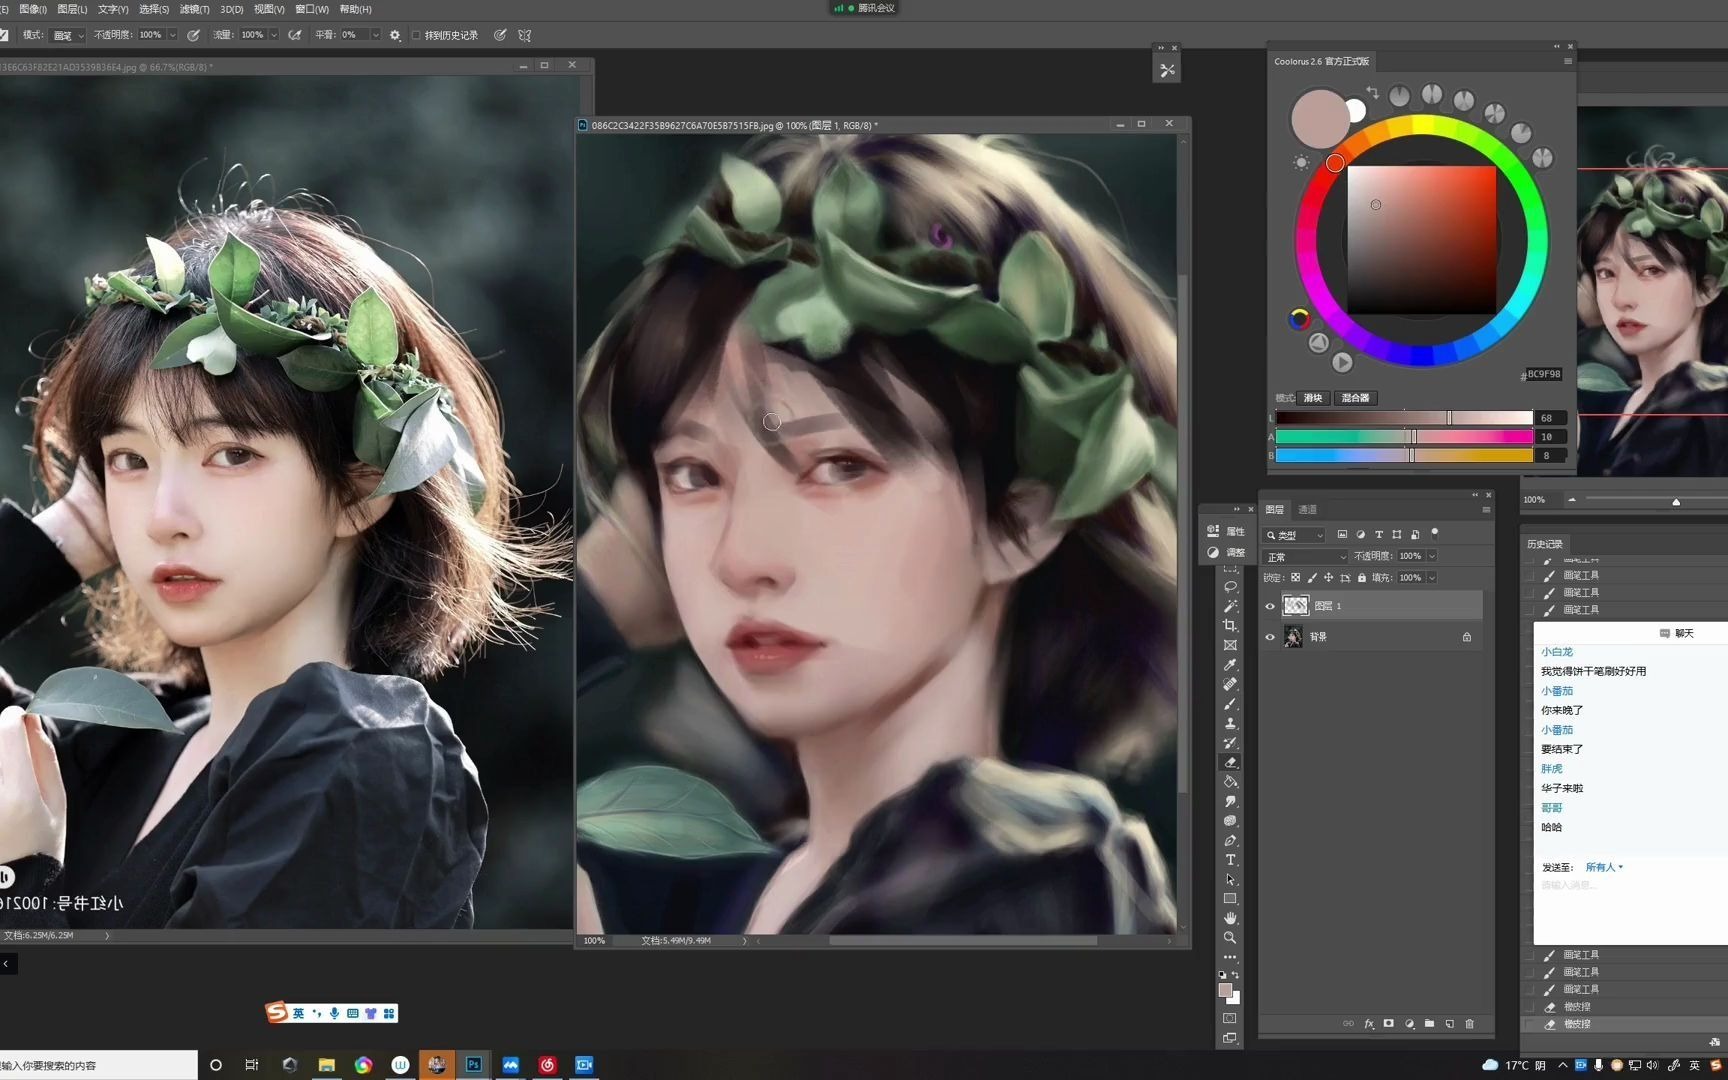Click 滑块 mode button in Coolorus
Image resolution: width=1728 pixels, height=1080 pixels.
point(1313,398)
